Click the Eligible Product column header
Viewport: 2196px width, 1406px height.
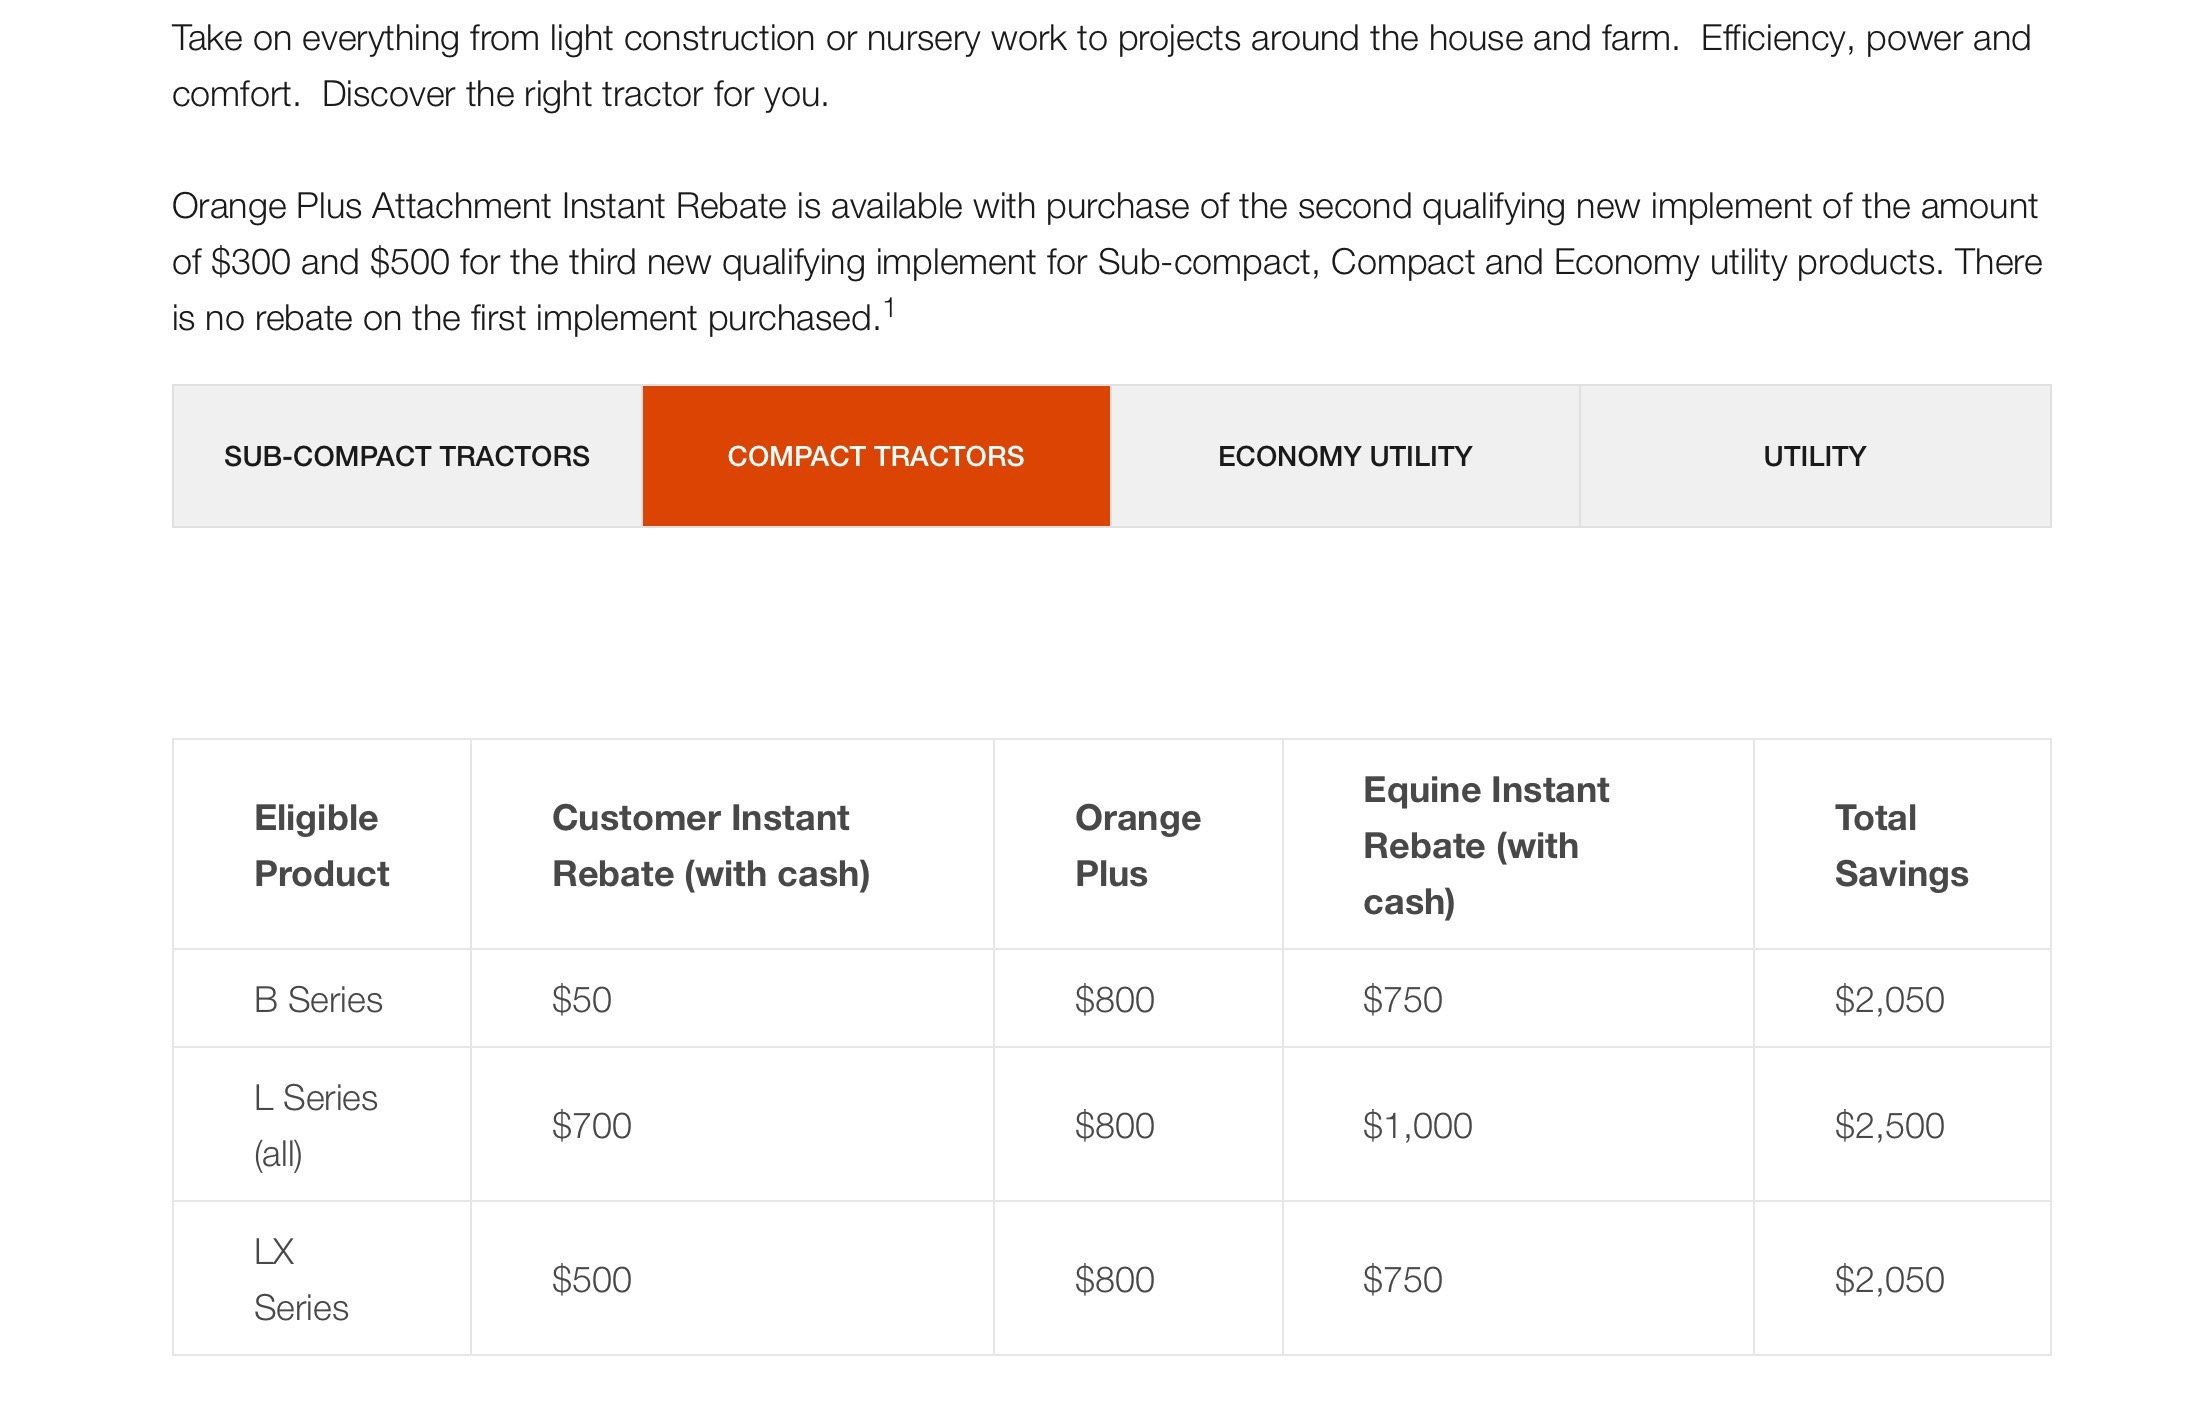pyautogui.click(x=322, y=845)
